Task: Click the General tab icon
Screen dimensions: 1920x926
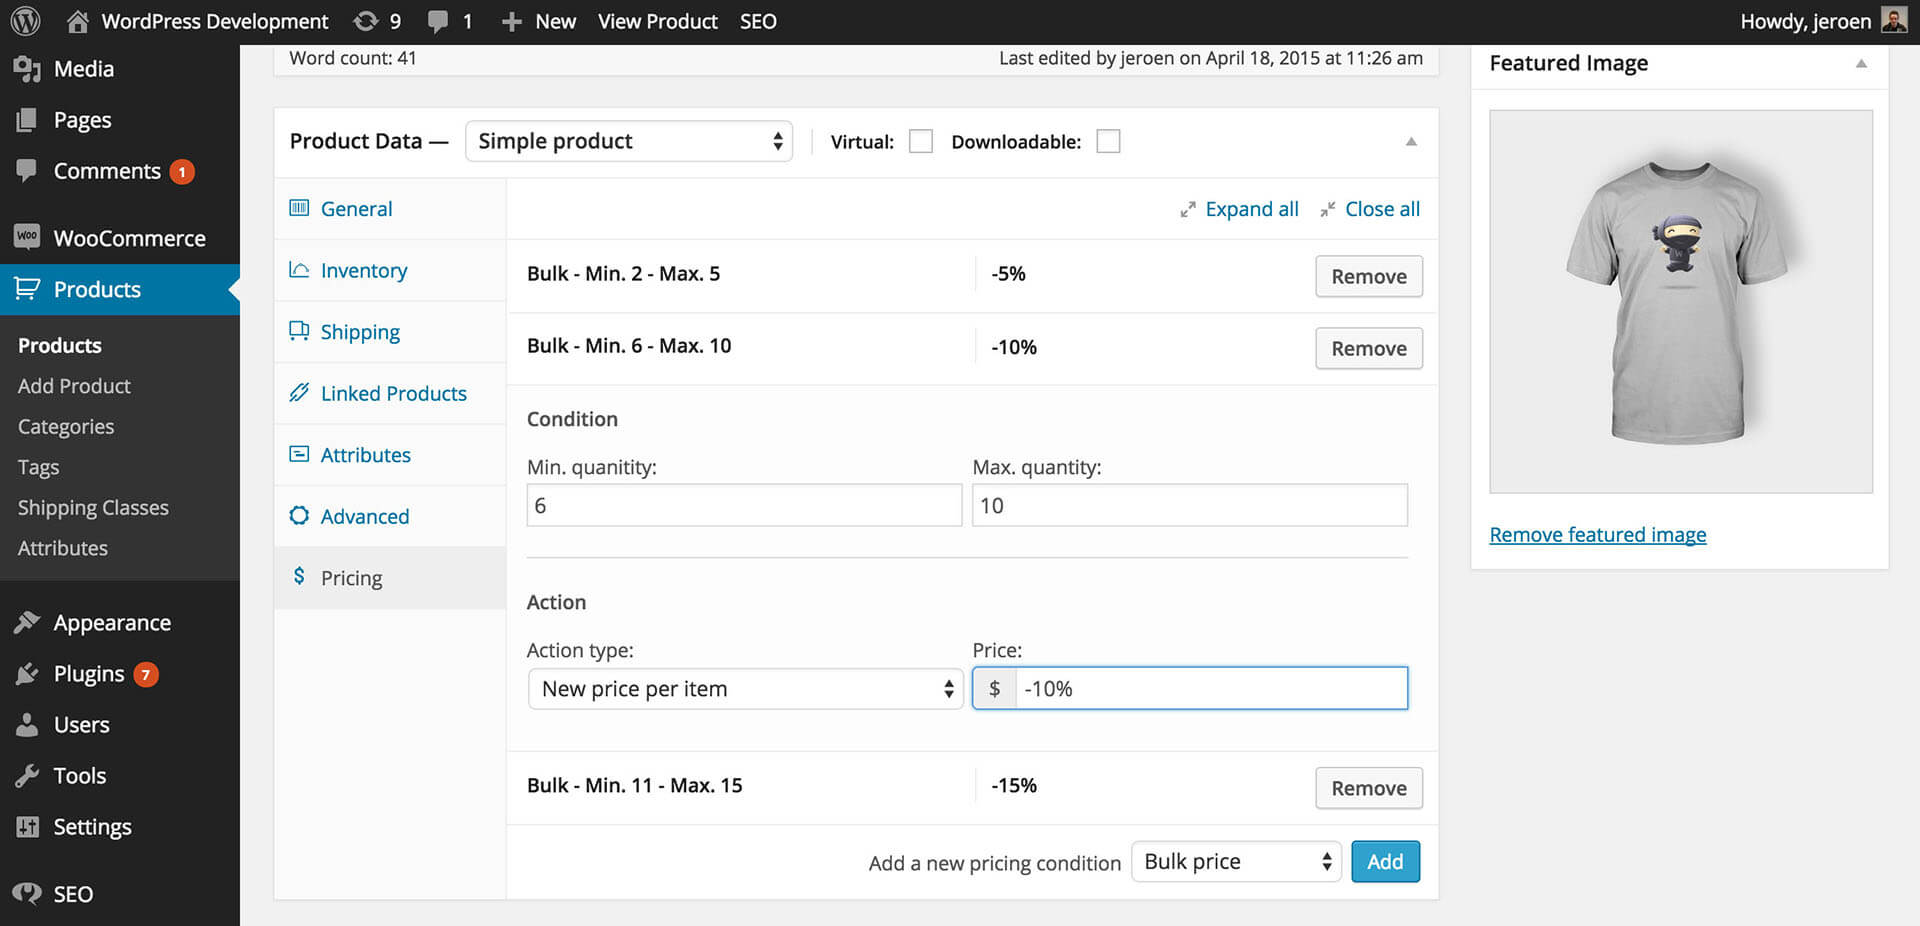Action: [299, 208]
